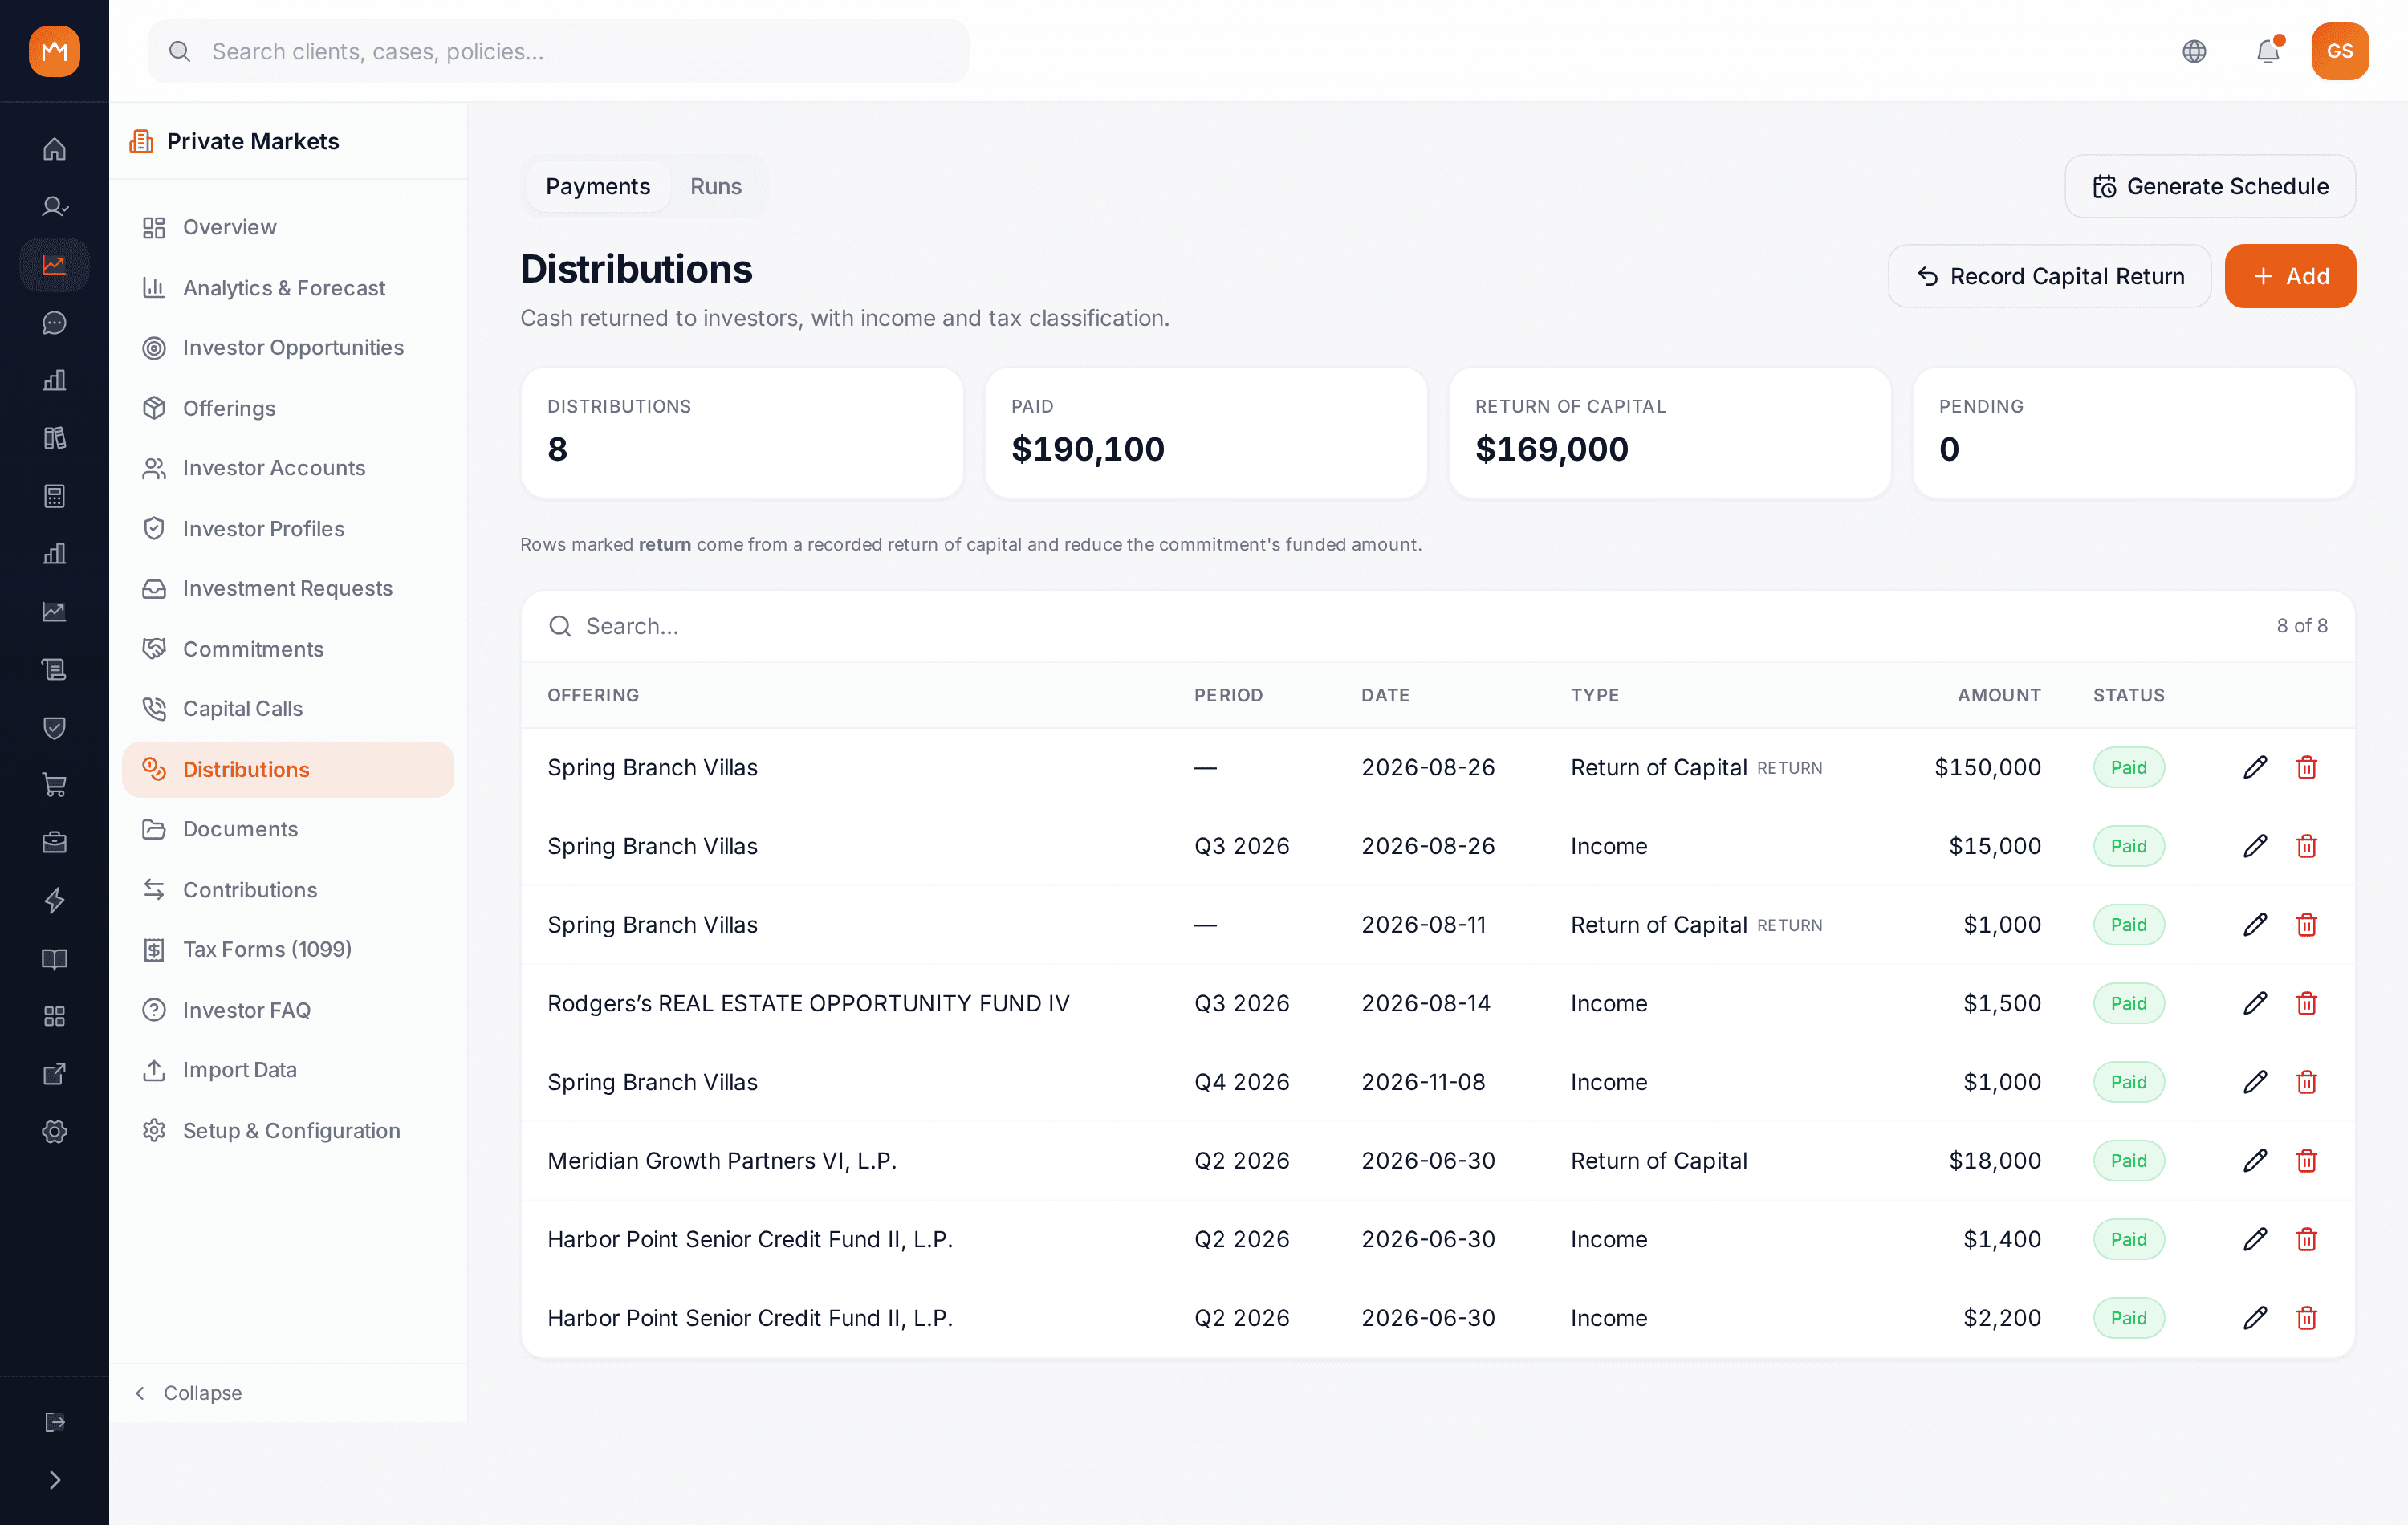Open Investor FAQ in the sidebar

(288, 1010)
